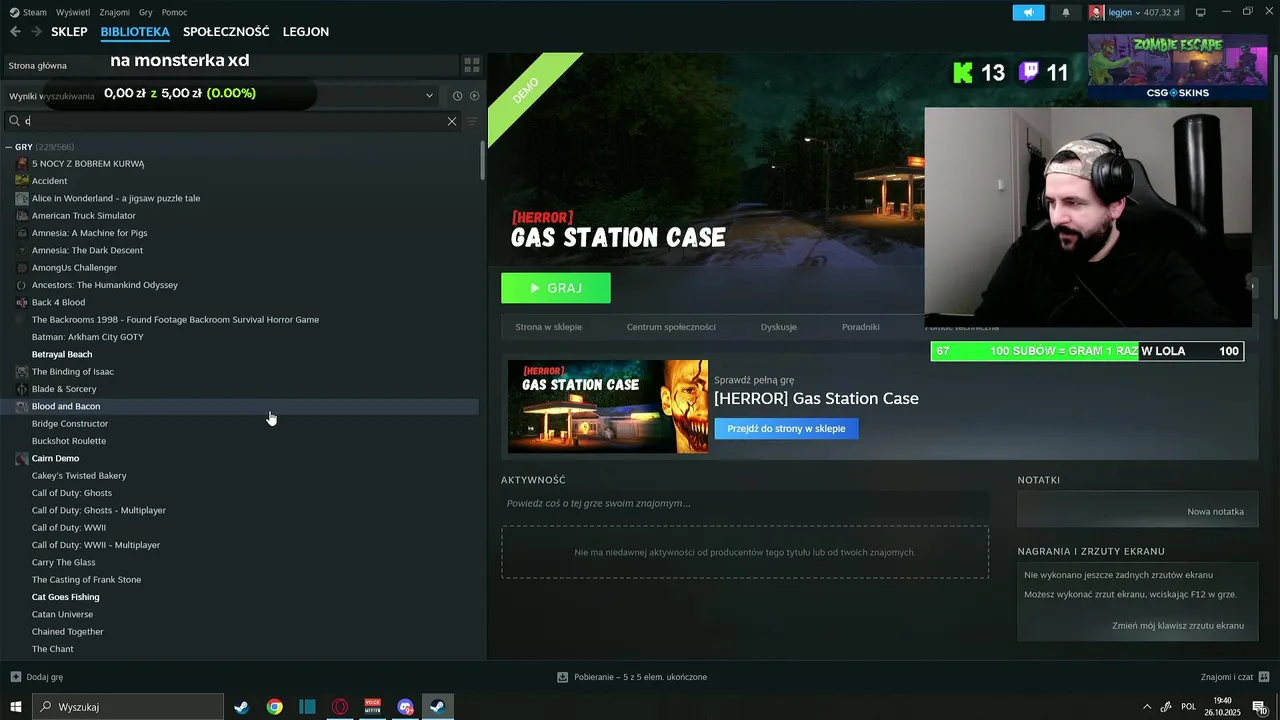Image resolution: width=1280 pixels, height=720 pixels.
Task: Open advanced filter options icon
Action: 472,121
